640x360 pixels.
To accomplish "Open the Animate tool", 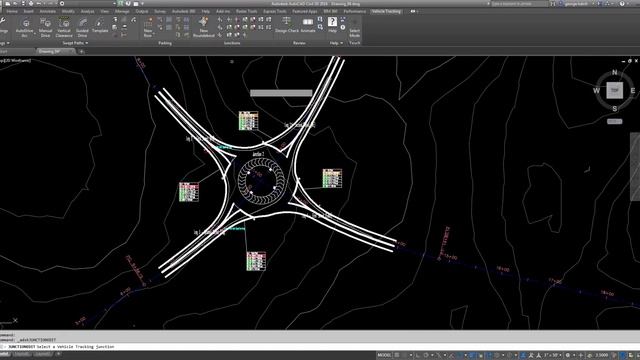I will pyautogui.click(x=308, y=25).
